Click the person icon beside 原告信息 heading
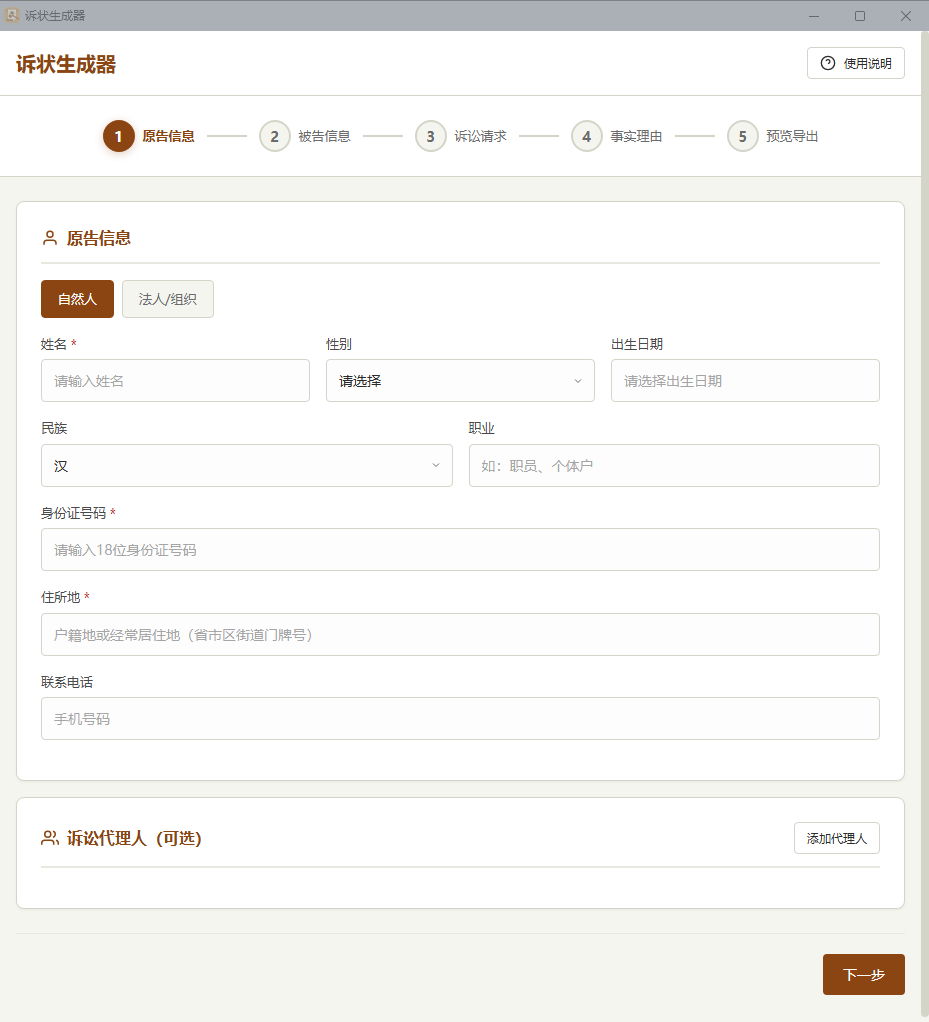Viewport: 929px width, 1022px height. point(50,238)
